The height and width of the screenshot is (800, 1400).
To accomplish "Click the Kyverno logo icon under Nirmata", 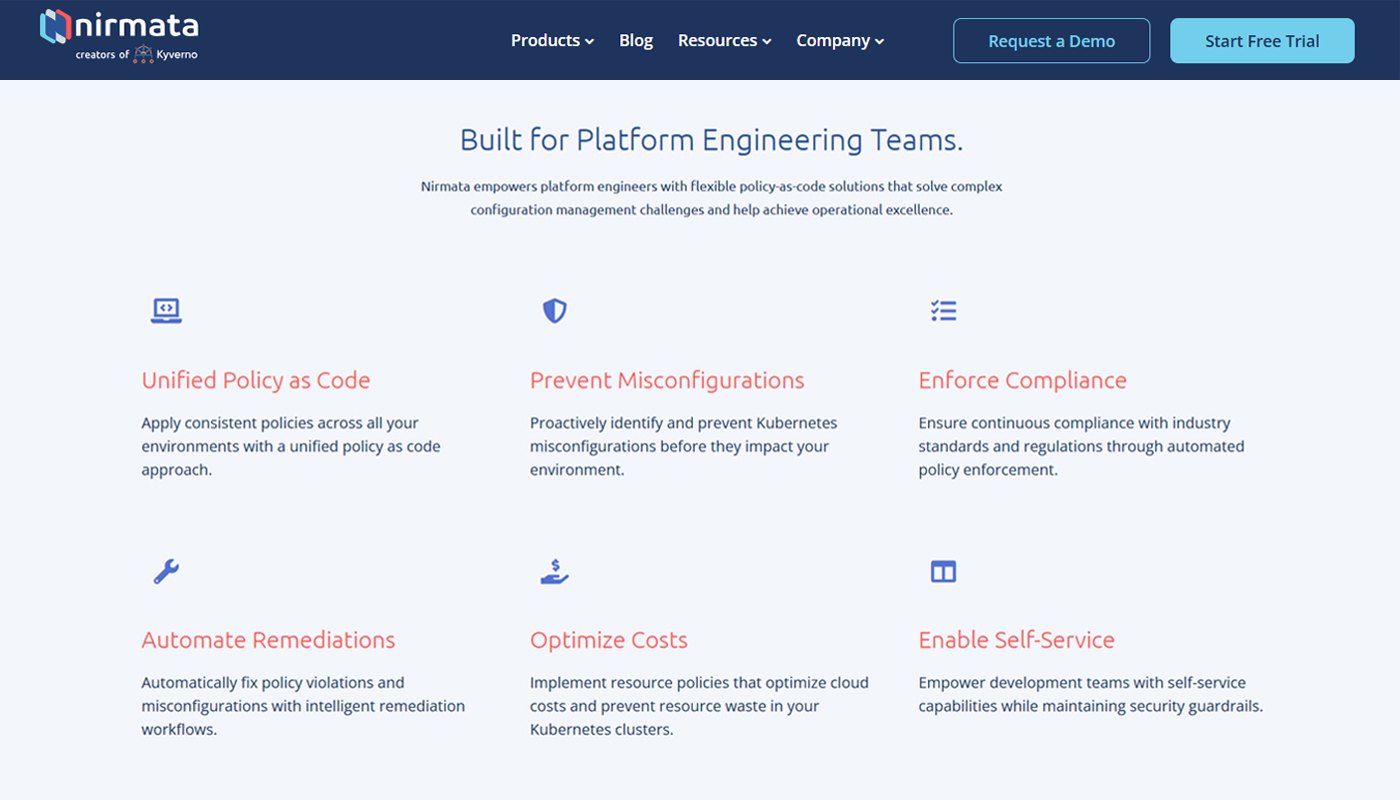I will click(x=143, y=54).
